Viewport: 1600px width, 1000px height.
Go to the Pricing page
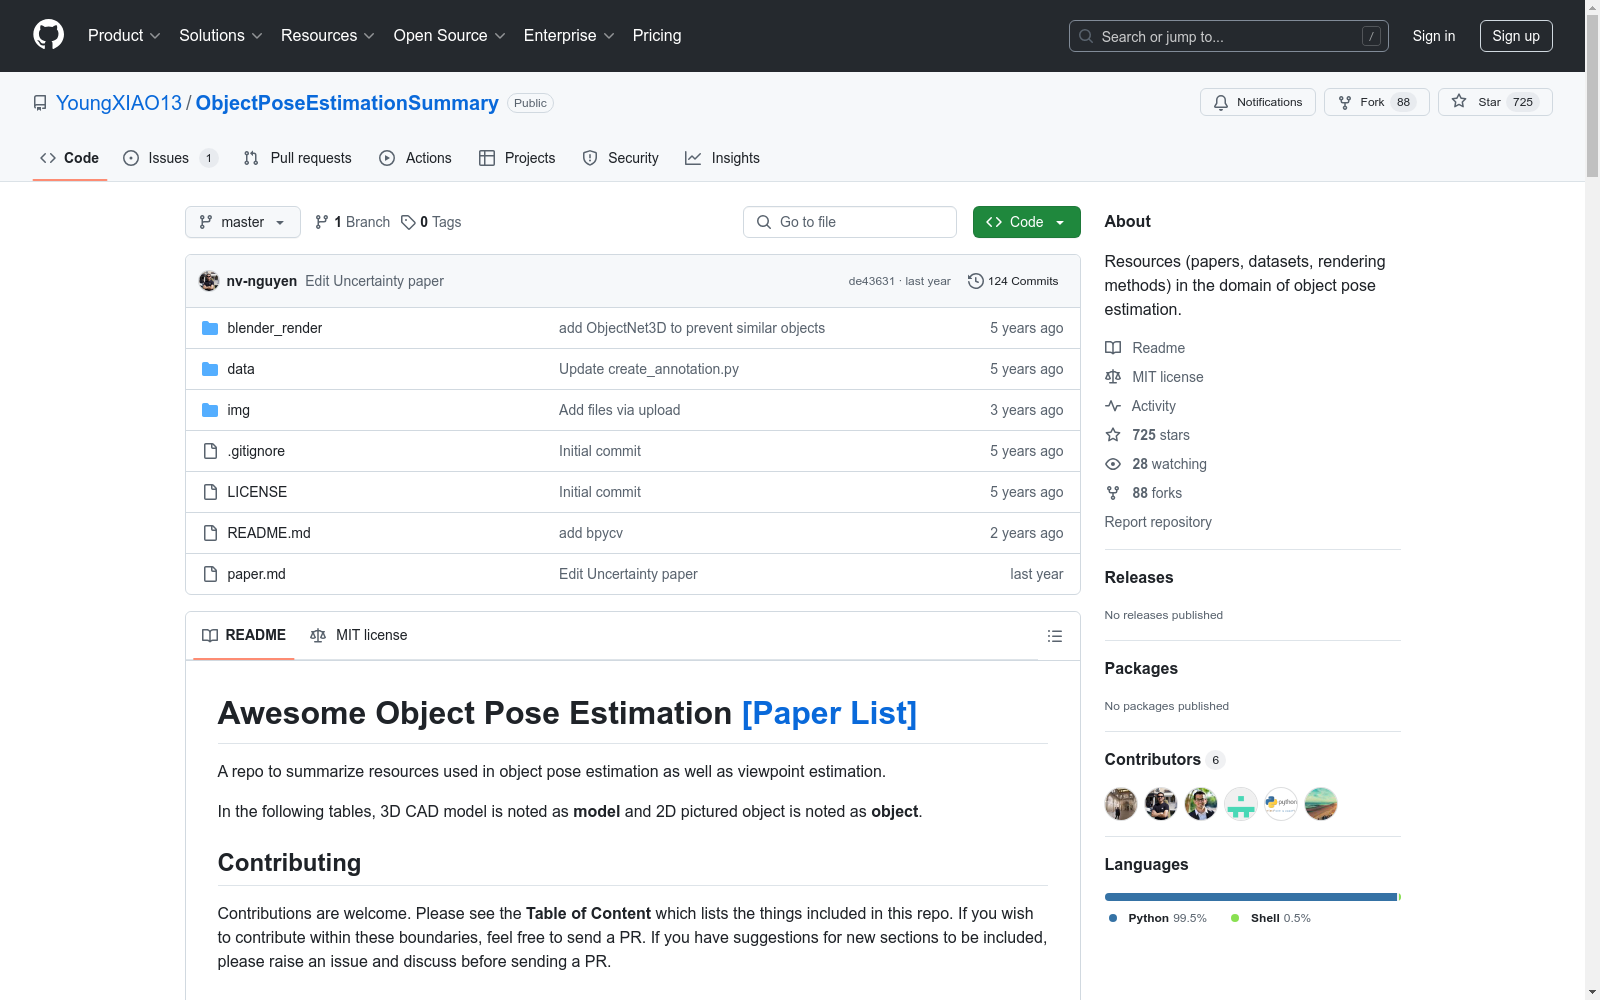pos(657,36)
